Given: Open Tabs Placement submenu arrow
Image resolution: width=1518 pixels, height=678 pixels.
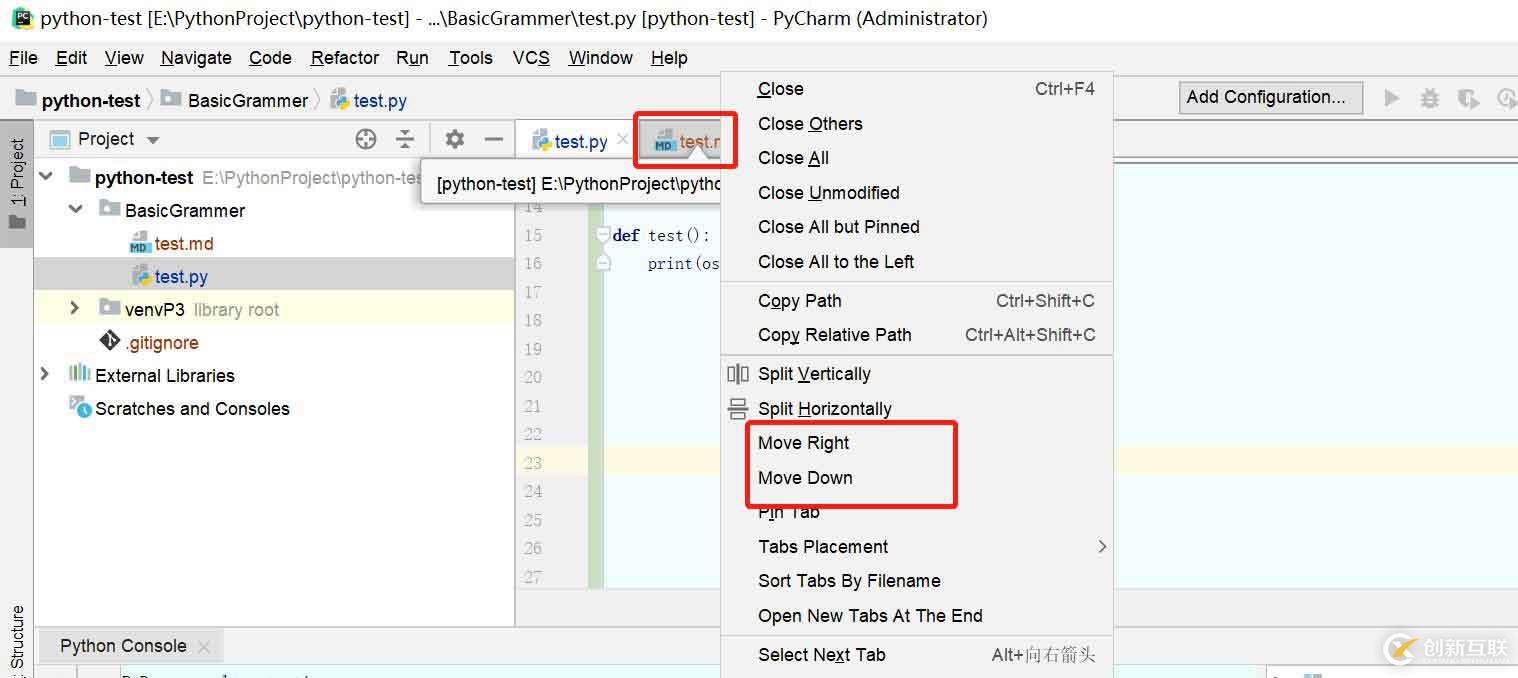Looking at the screenshot, I should pyautogui.click(x=1102, y=546).
